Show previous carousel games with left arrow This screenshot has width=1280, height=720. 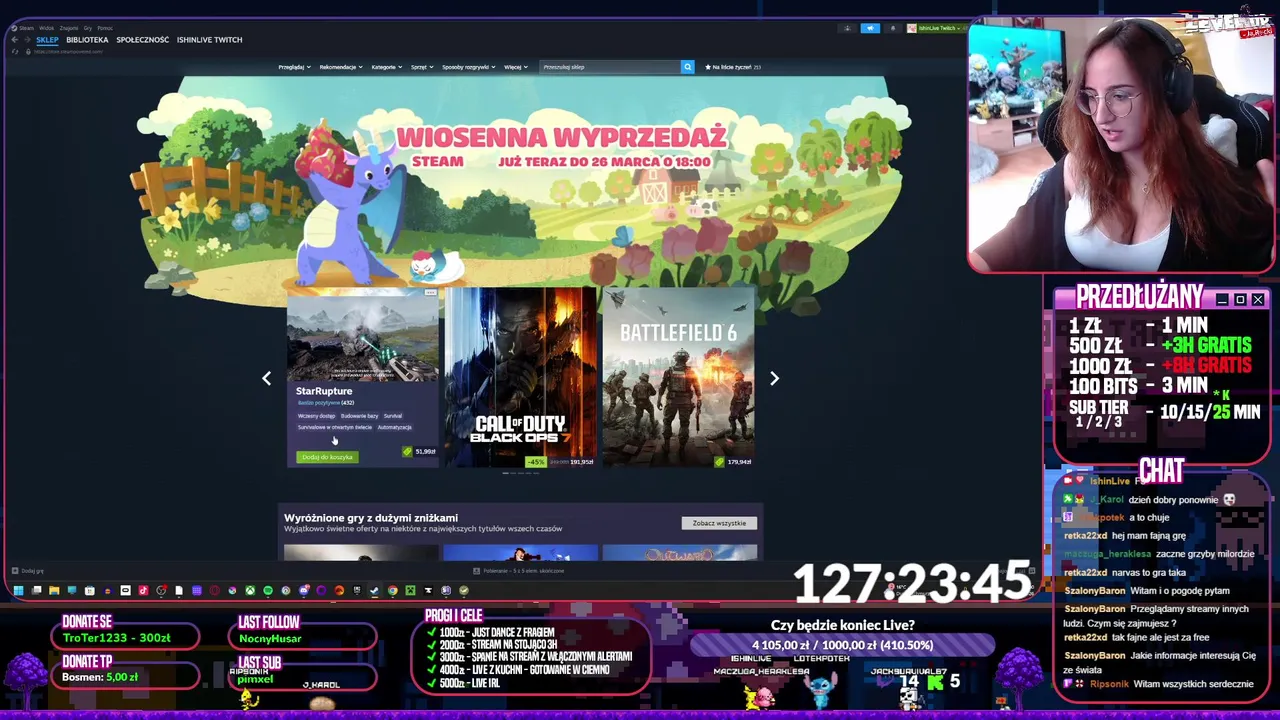pos(266,378)
